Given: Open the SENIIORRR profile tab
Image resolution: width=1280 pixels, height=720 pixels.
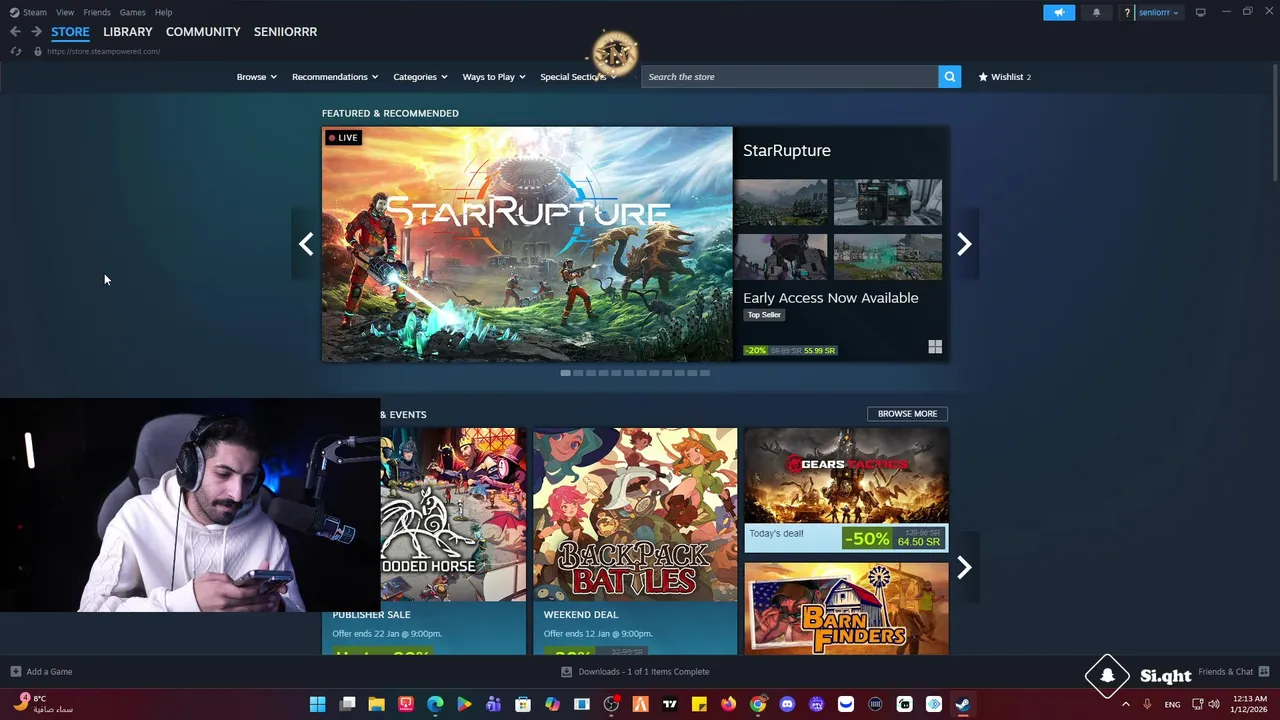Looking at the screenshot, I should 285,32.
